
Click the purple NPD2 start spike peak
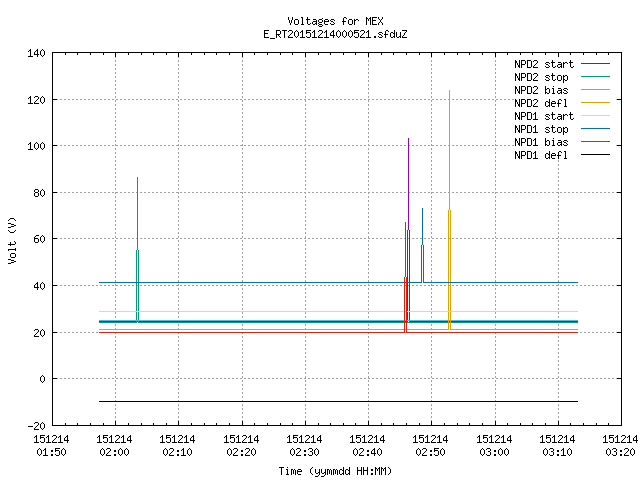point(409,140)
